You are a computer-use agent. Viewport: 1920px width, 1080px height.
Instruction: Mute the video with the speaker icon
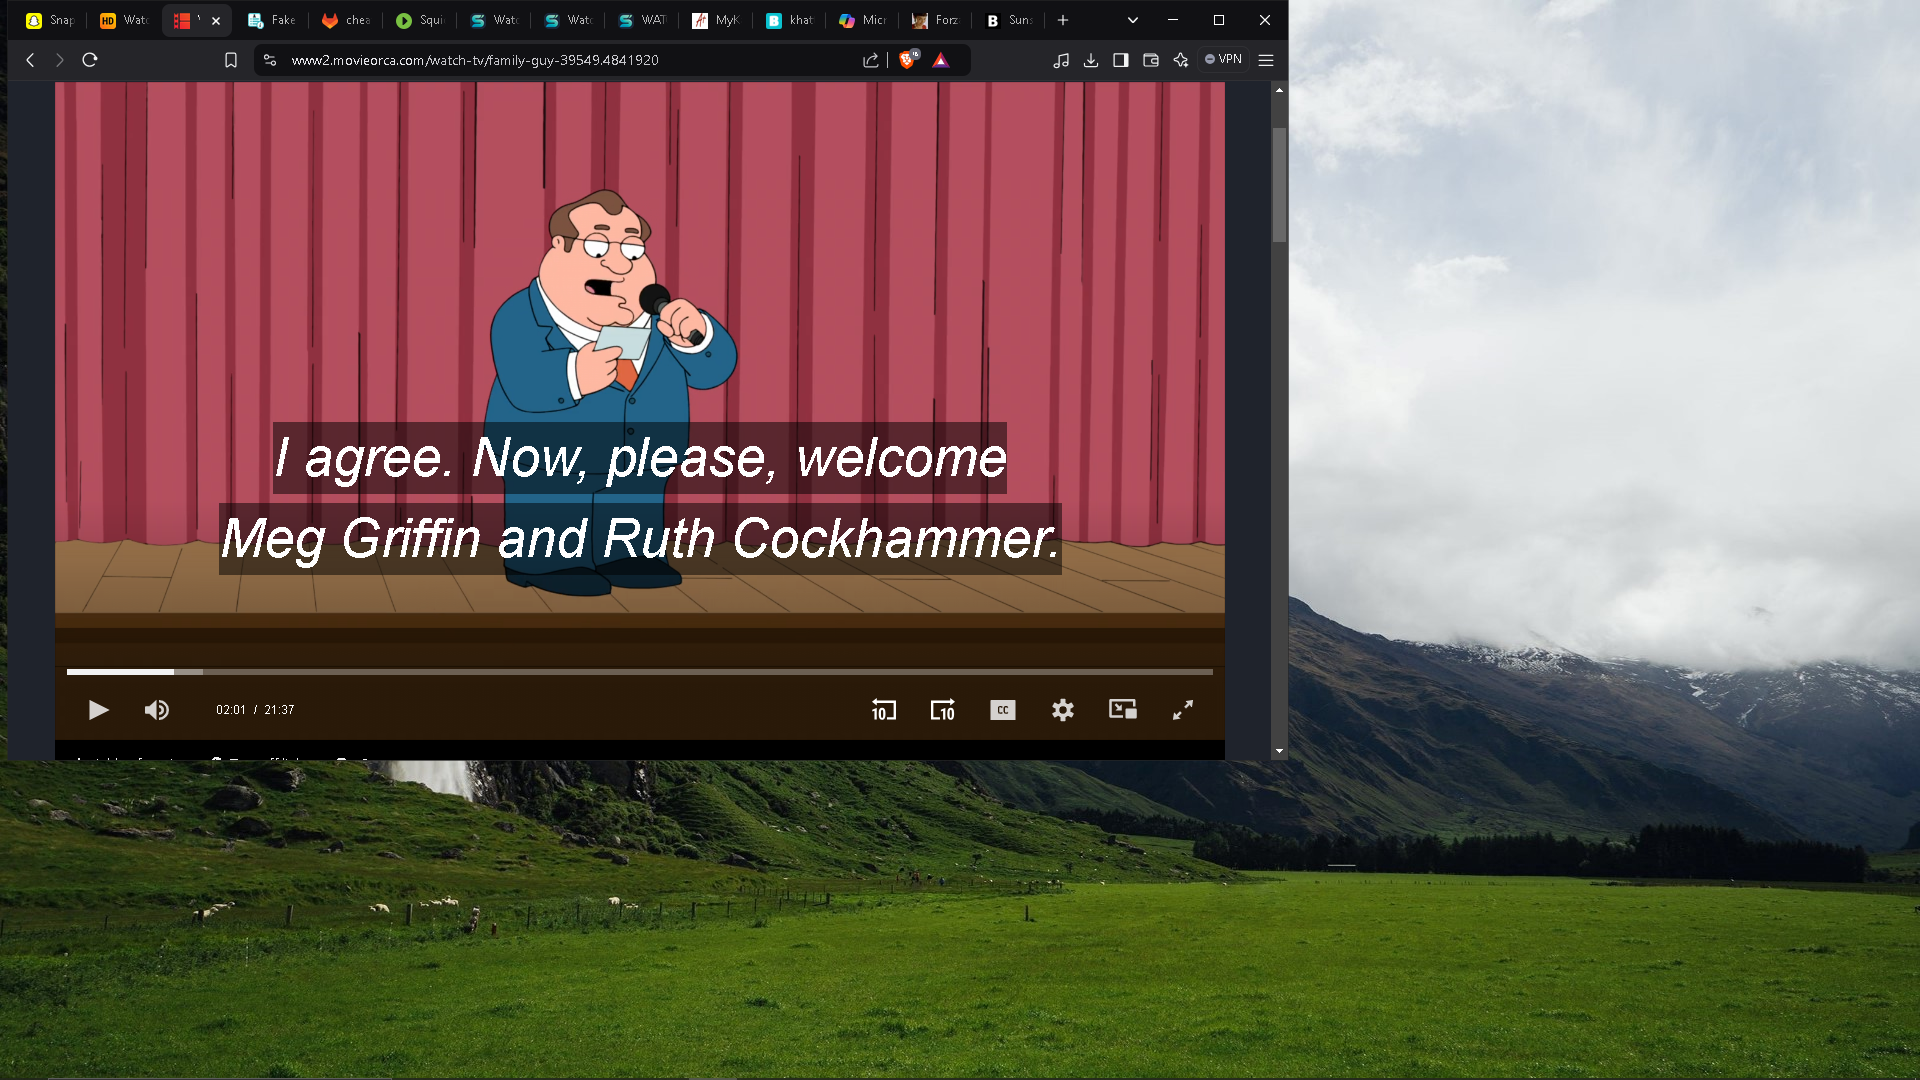pyautogui.click(x=157, y=710)
